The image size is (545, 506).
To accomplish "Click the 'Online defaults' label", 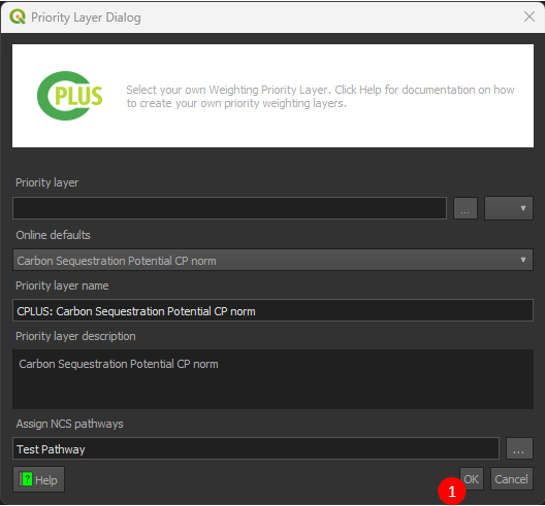I will [53, 235].
